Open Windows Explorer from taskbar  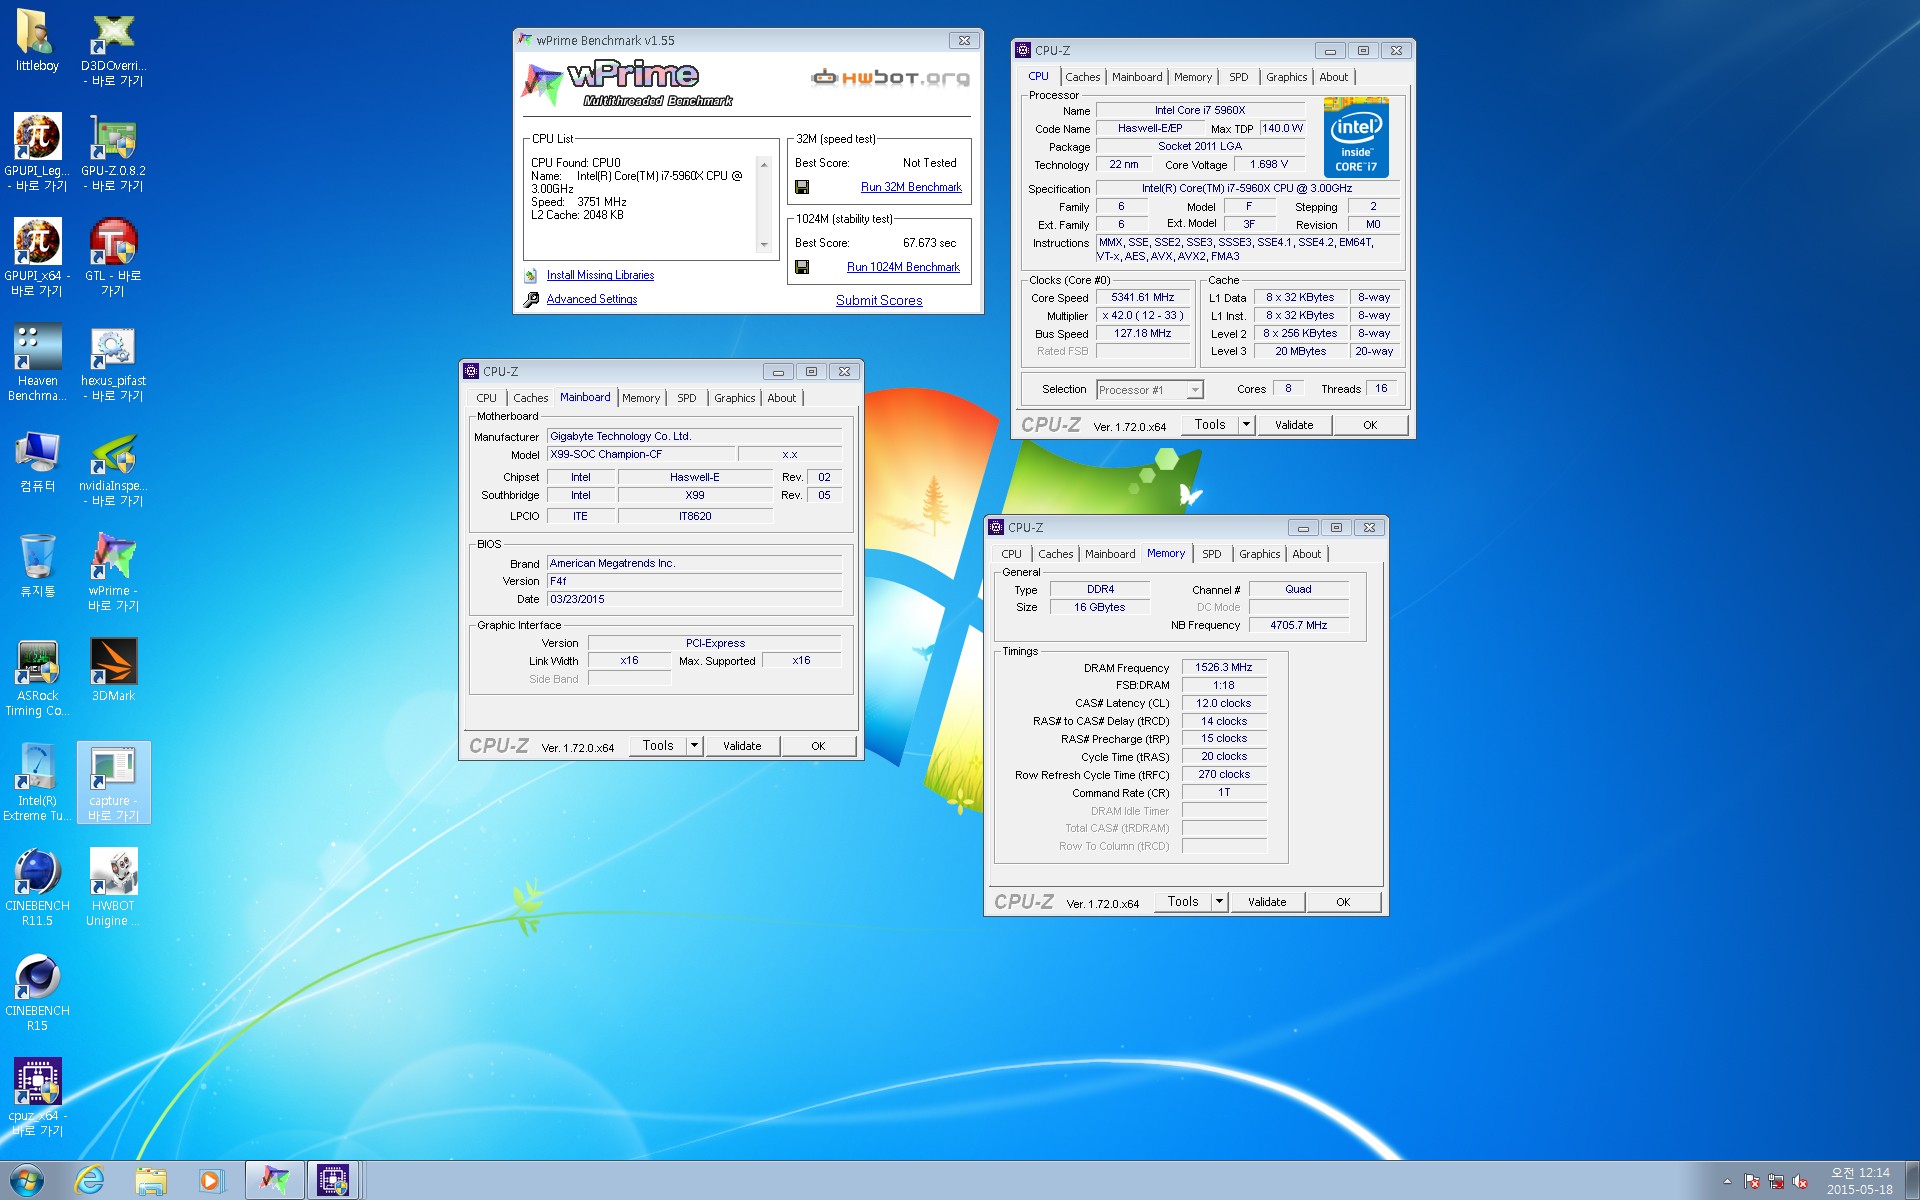pos(150,1180)
